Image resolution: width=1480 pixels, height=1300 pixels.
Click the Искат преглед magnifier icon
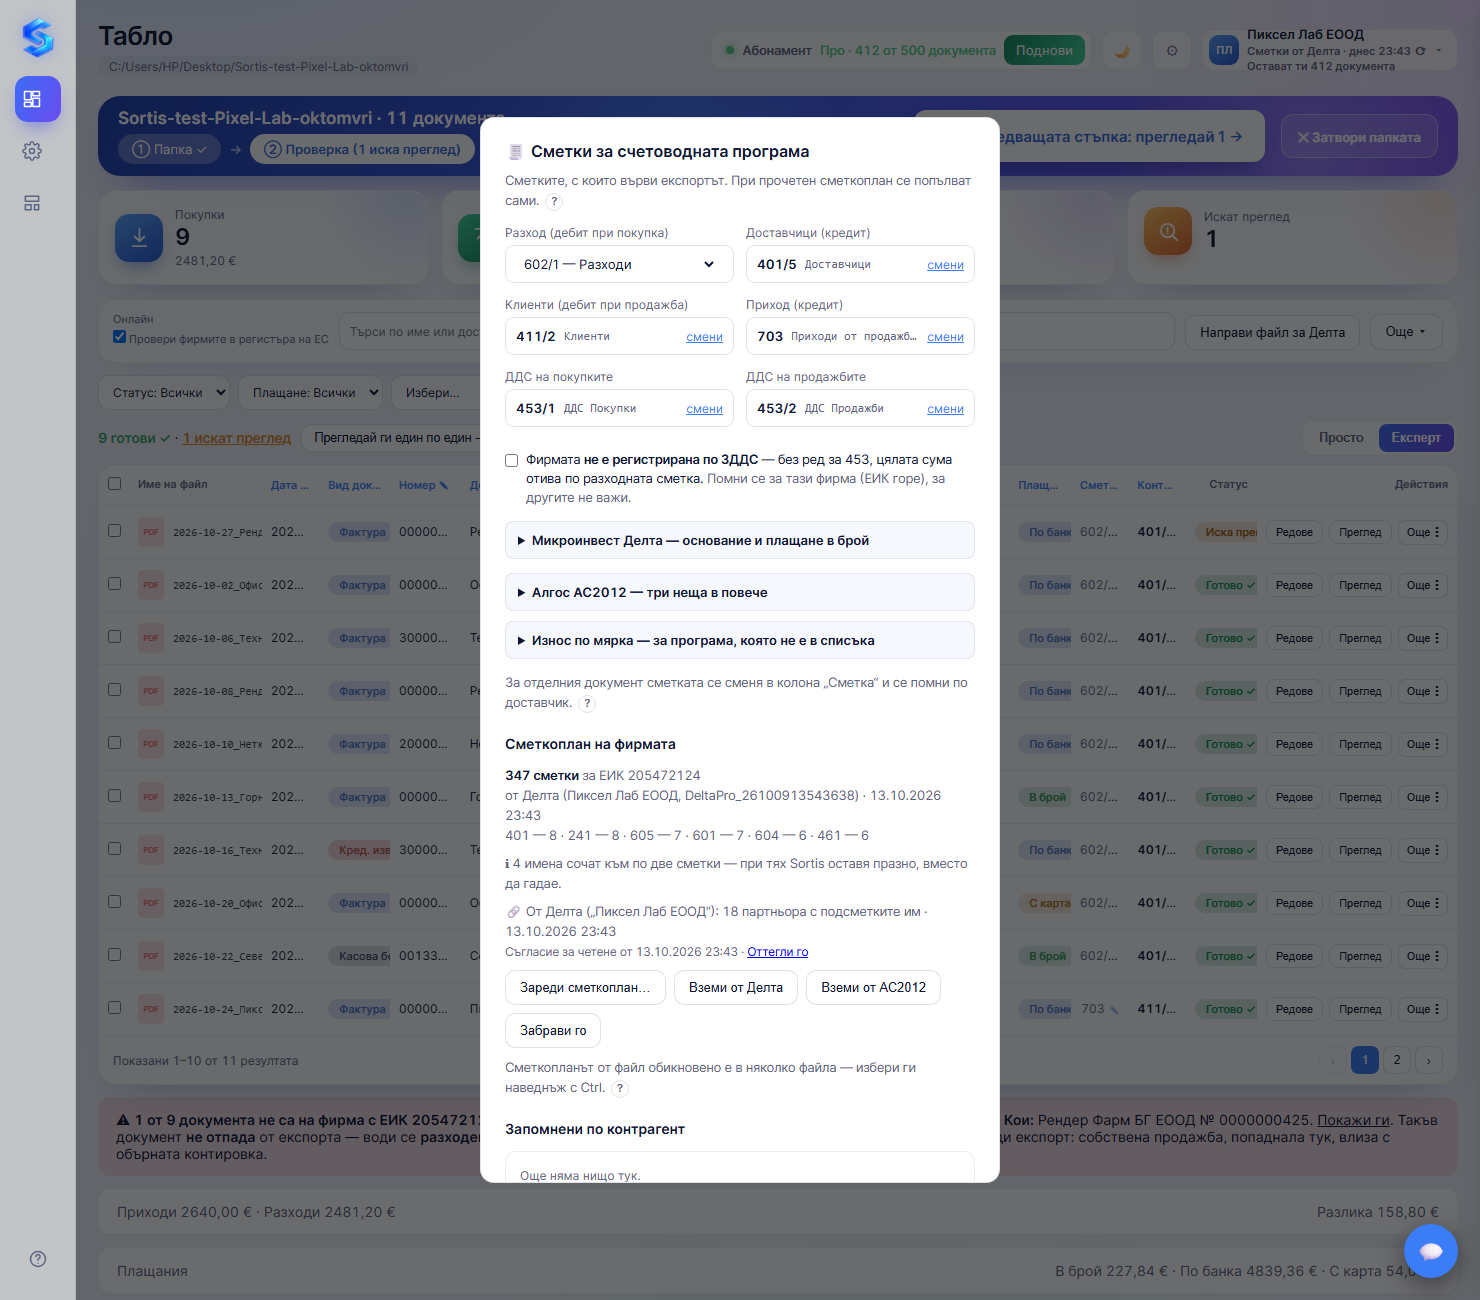click(1168, 231)
